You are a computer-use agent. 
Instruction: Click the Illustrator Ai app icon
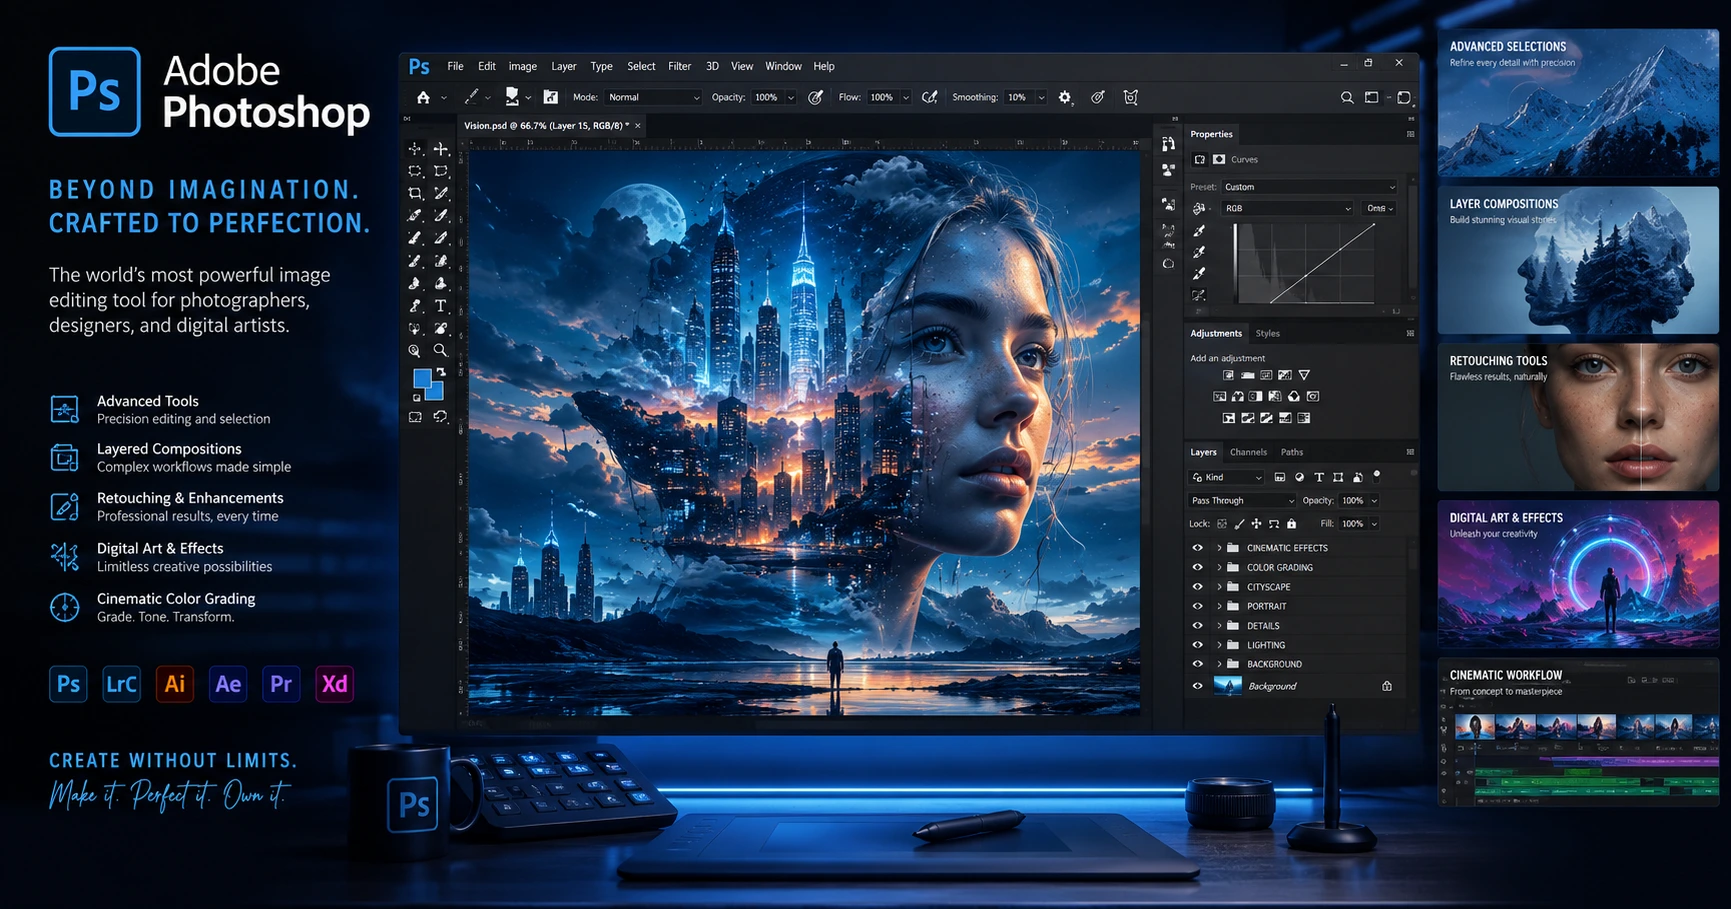175,684
